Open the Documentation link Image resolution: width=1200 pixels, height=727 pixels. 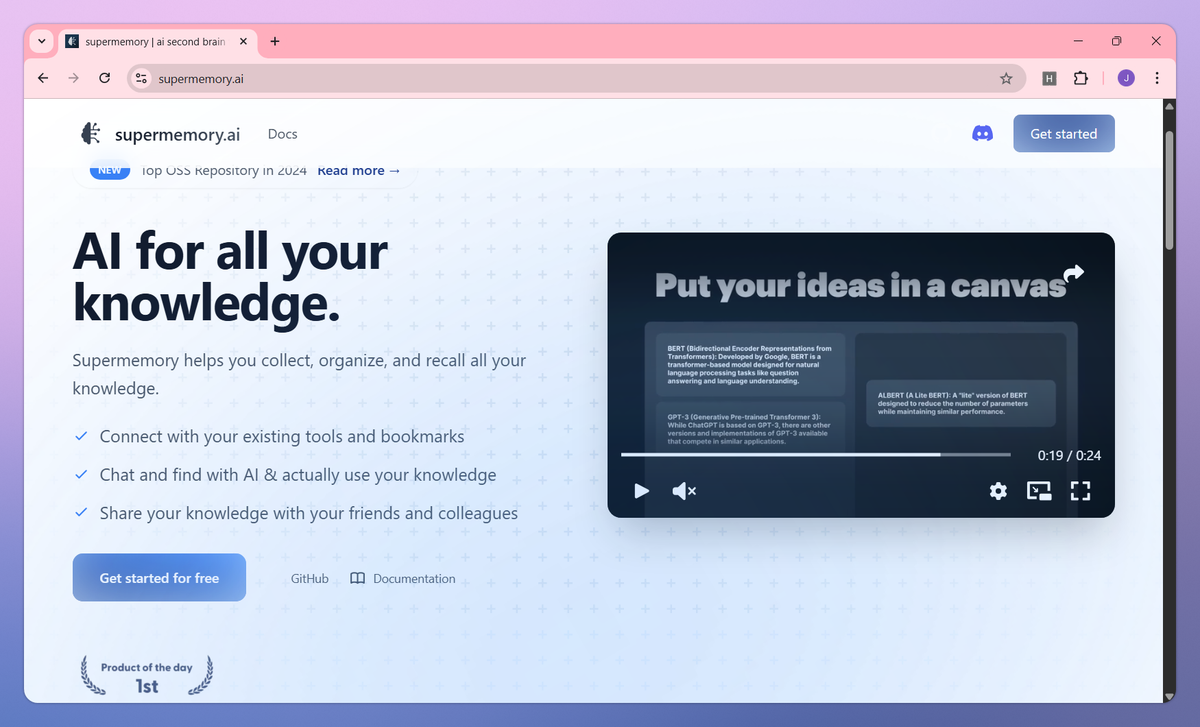point(414,578)
